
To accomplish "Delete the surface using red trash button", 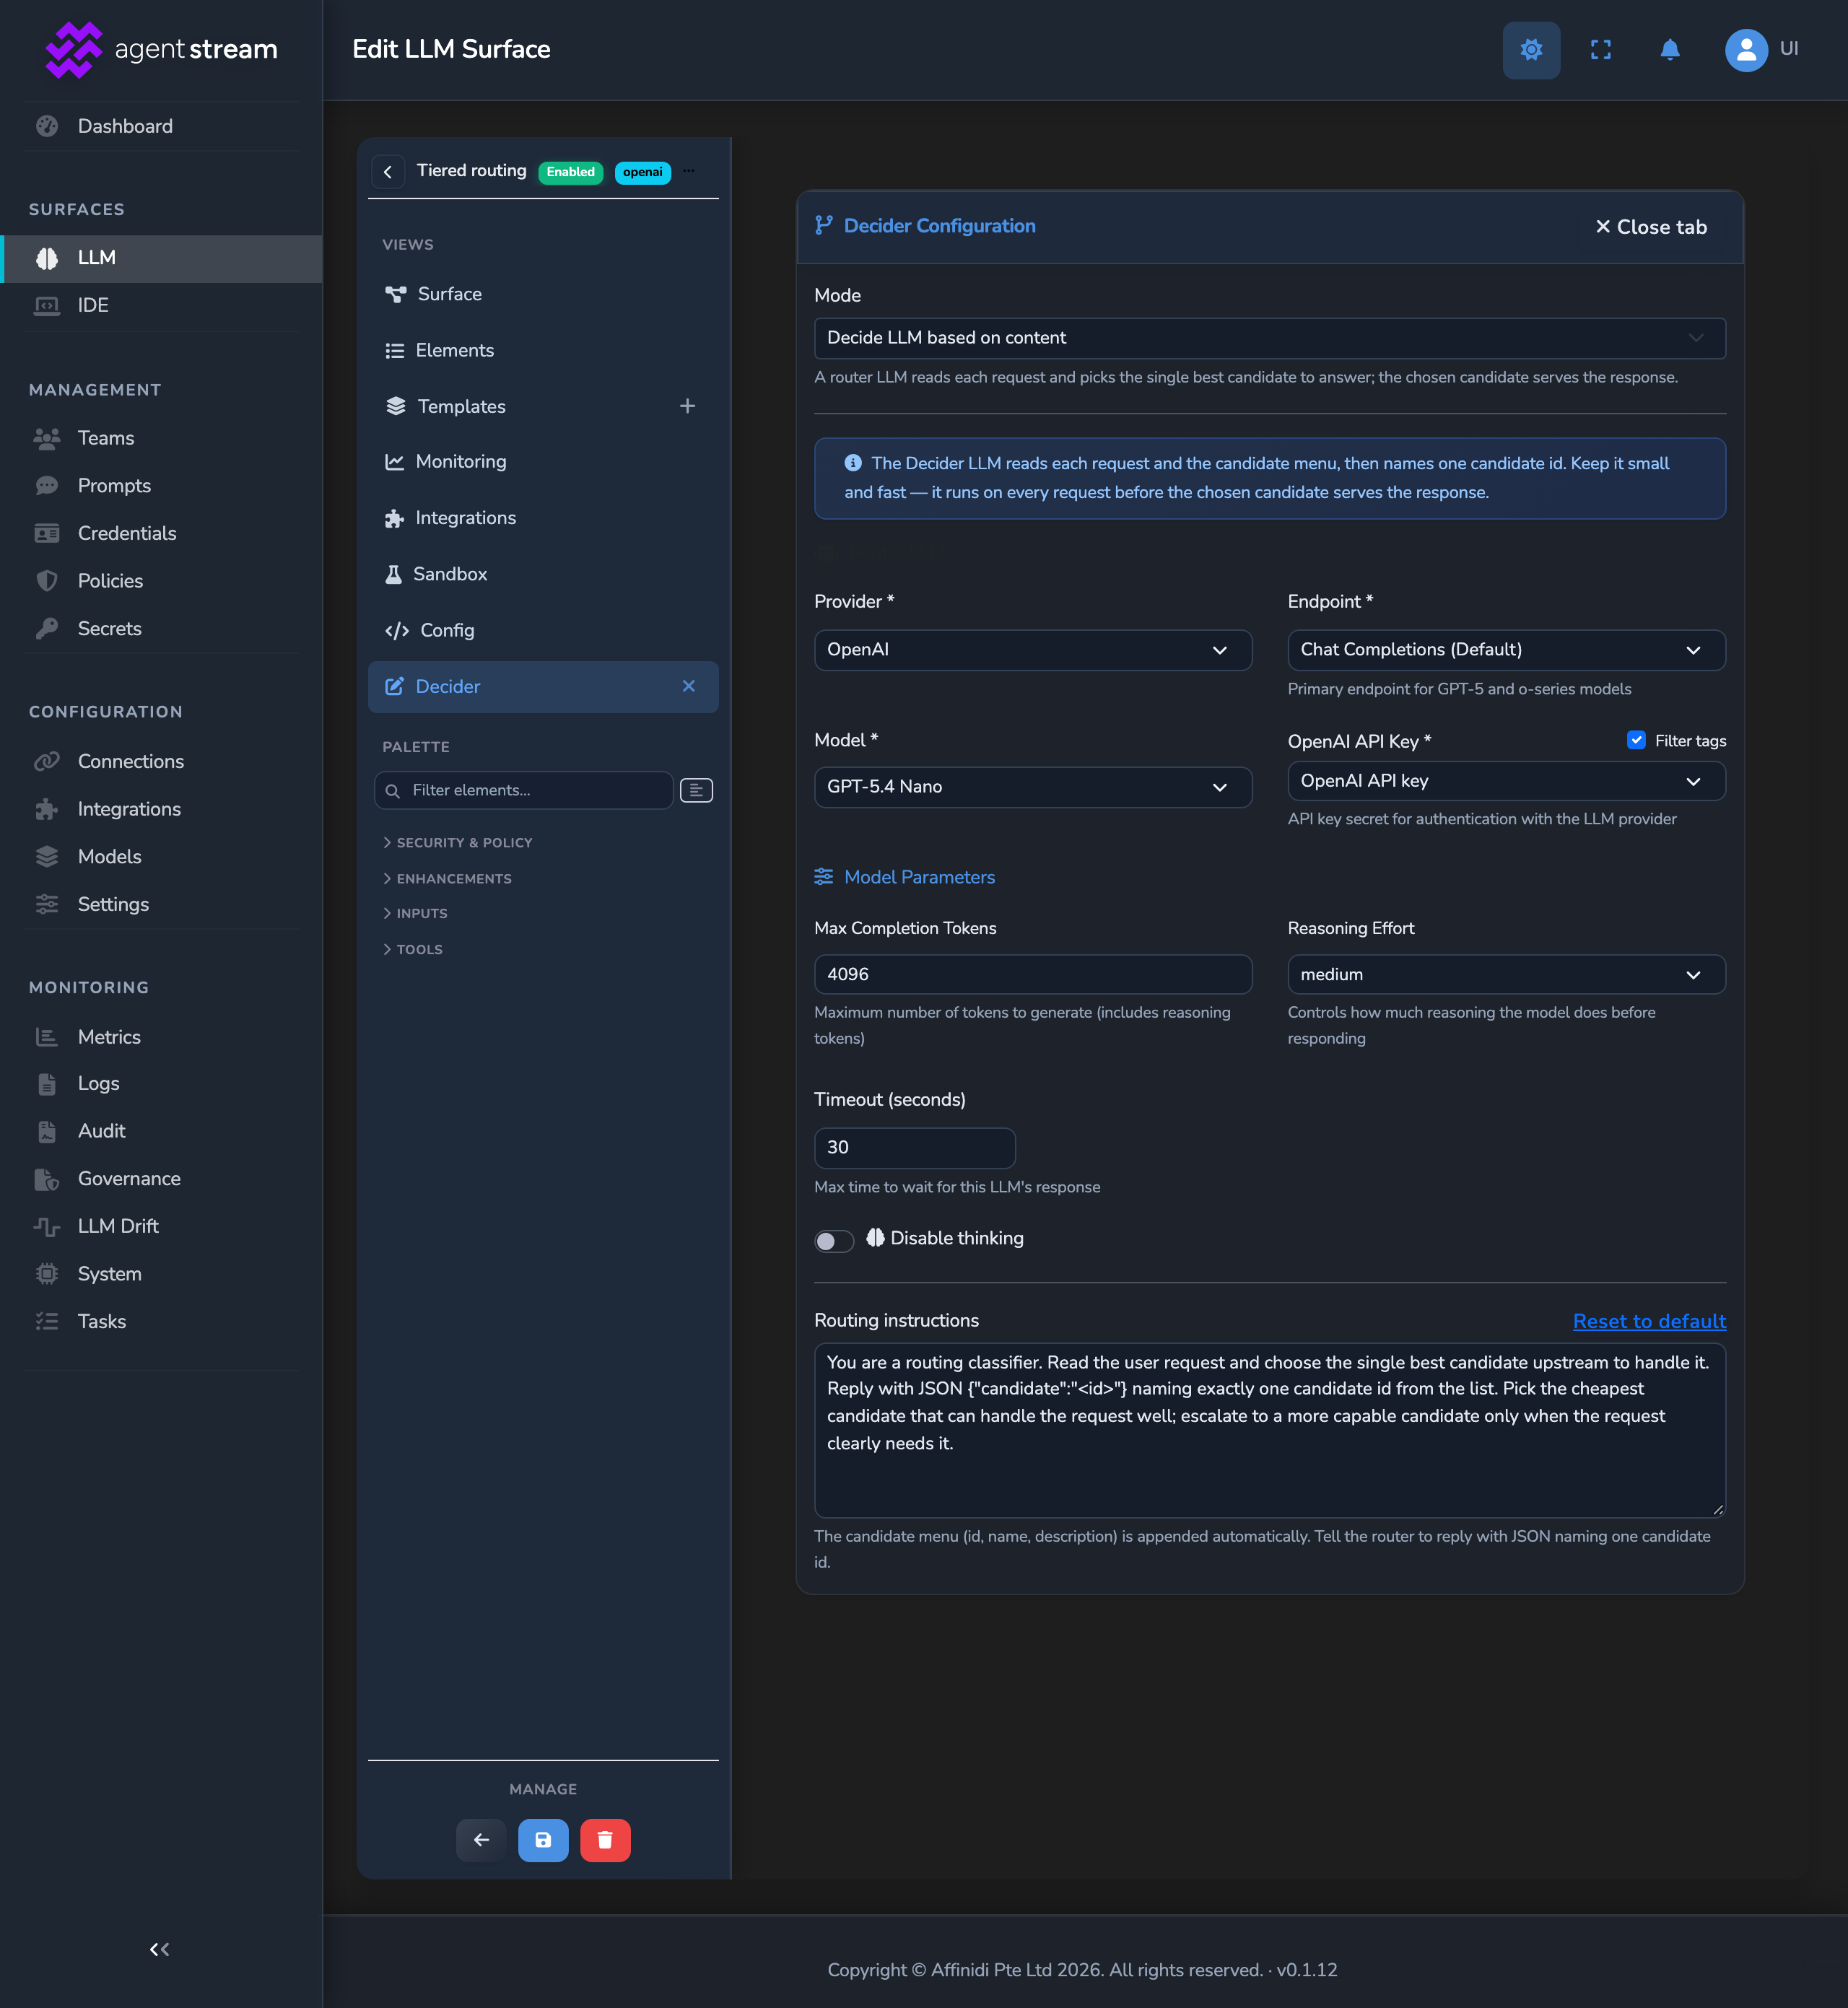I will point(605,1840).
